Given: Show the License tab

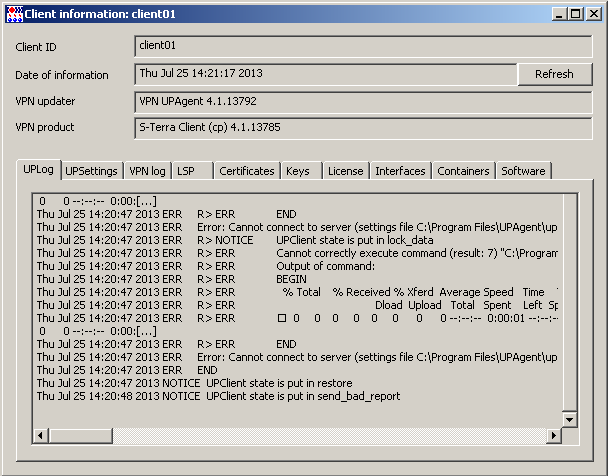Looking at the screenshot, I should (346, 171).
